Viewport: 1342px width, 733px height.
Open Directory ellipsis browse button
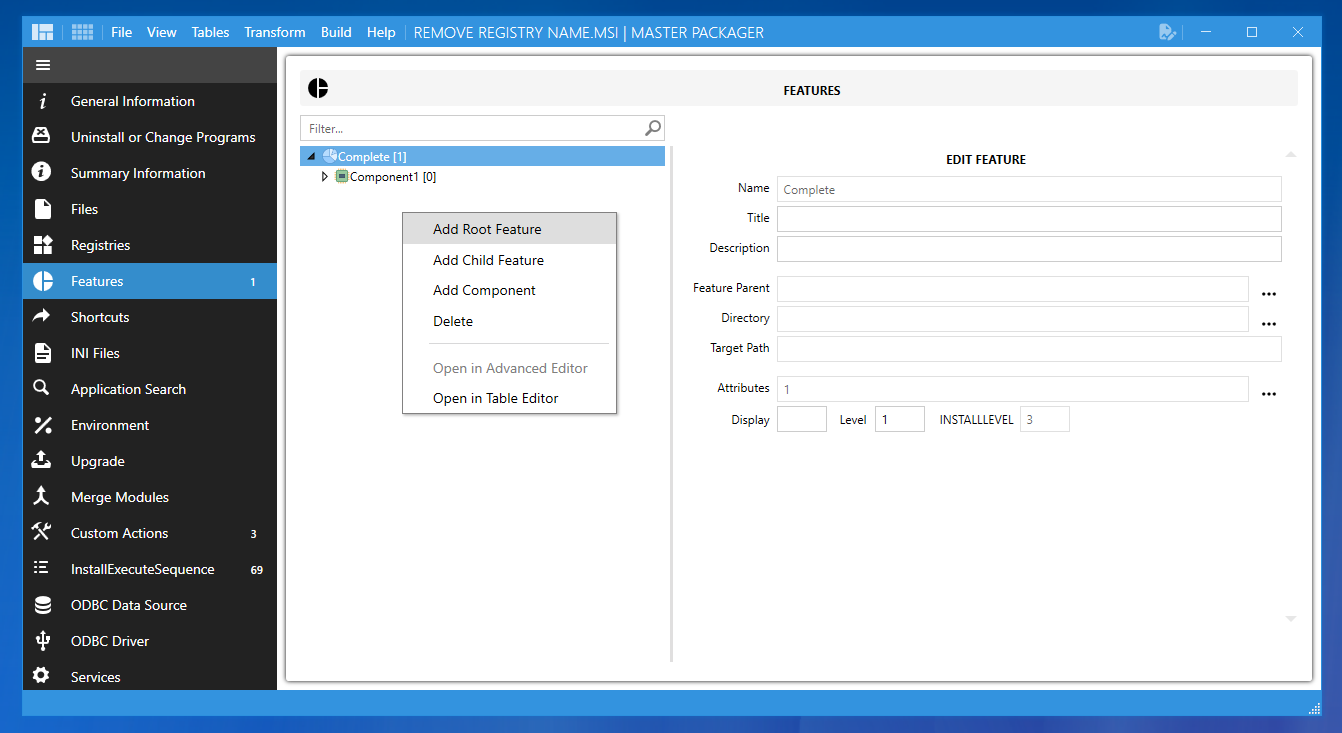coord(1269,324)
